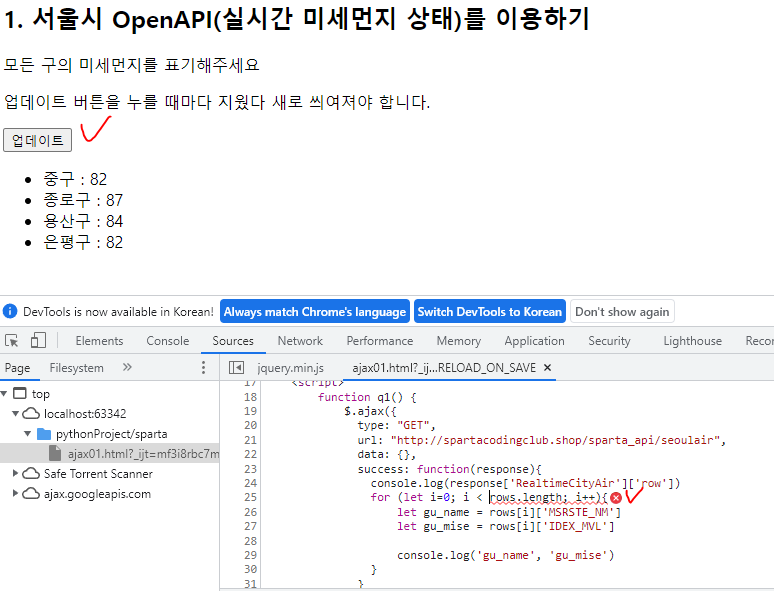Select the Page pane in Sources navigator
Image resolution: width=774 pixels, height=591 pixels.
tap(17, 368)
